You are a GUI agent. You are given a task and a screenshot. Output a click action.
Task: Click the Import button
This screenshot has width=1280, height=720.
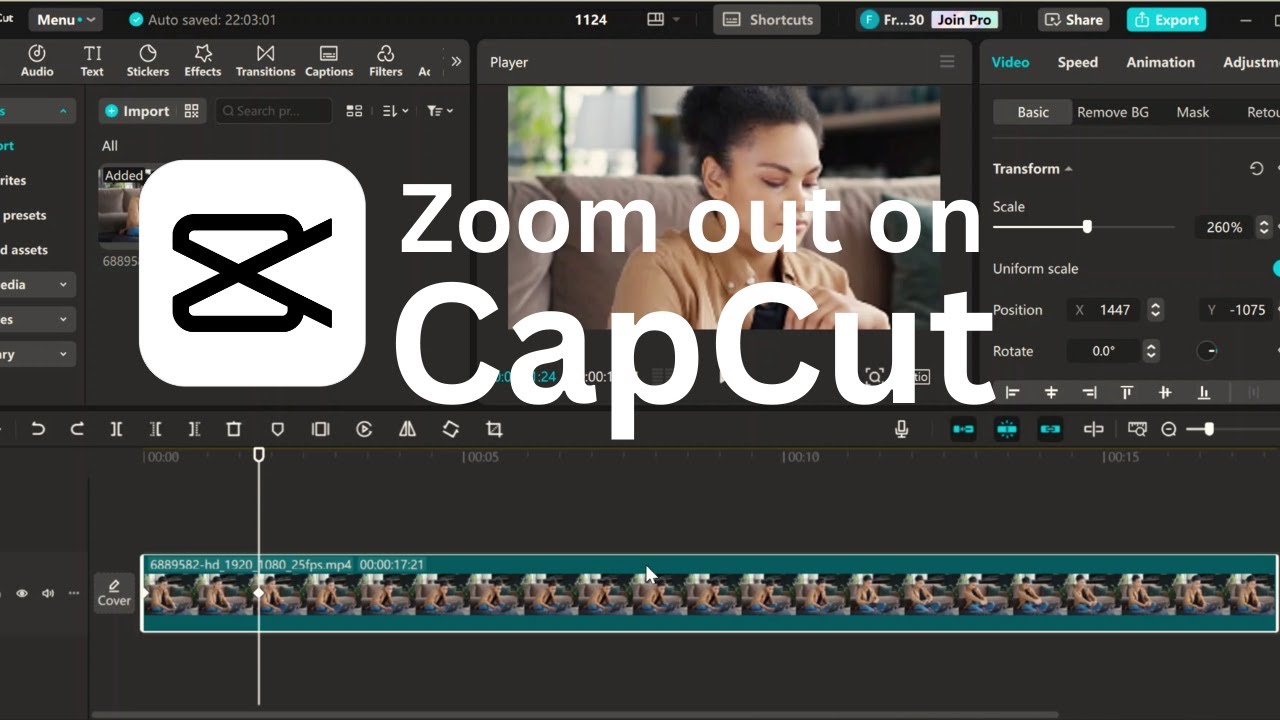137,111
